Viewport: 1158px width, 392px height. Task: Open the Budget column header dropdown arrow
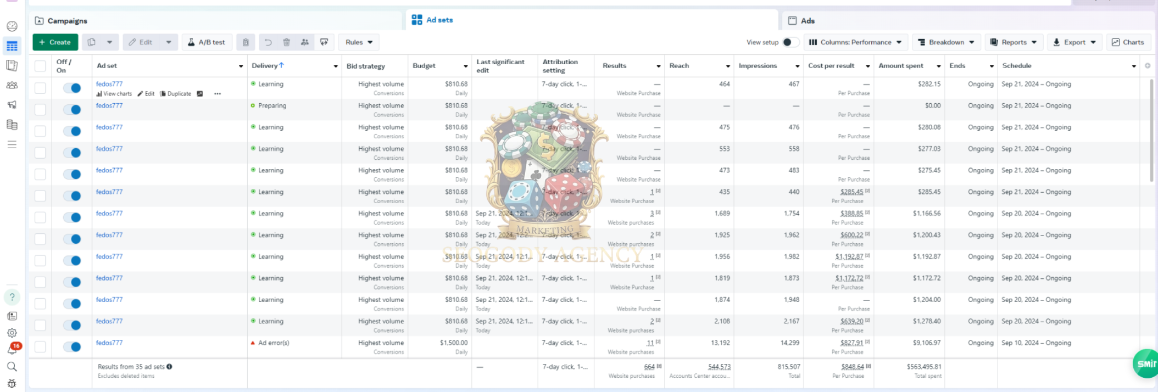click(465, 66)
